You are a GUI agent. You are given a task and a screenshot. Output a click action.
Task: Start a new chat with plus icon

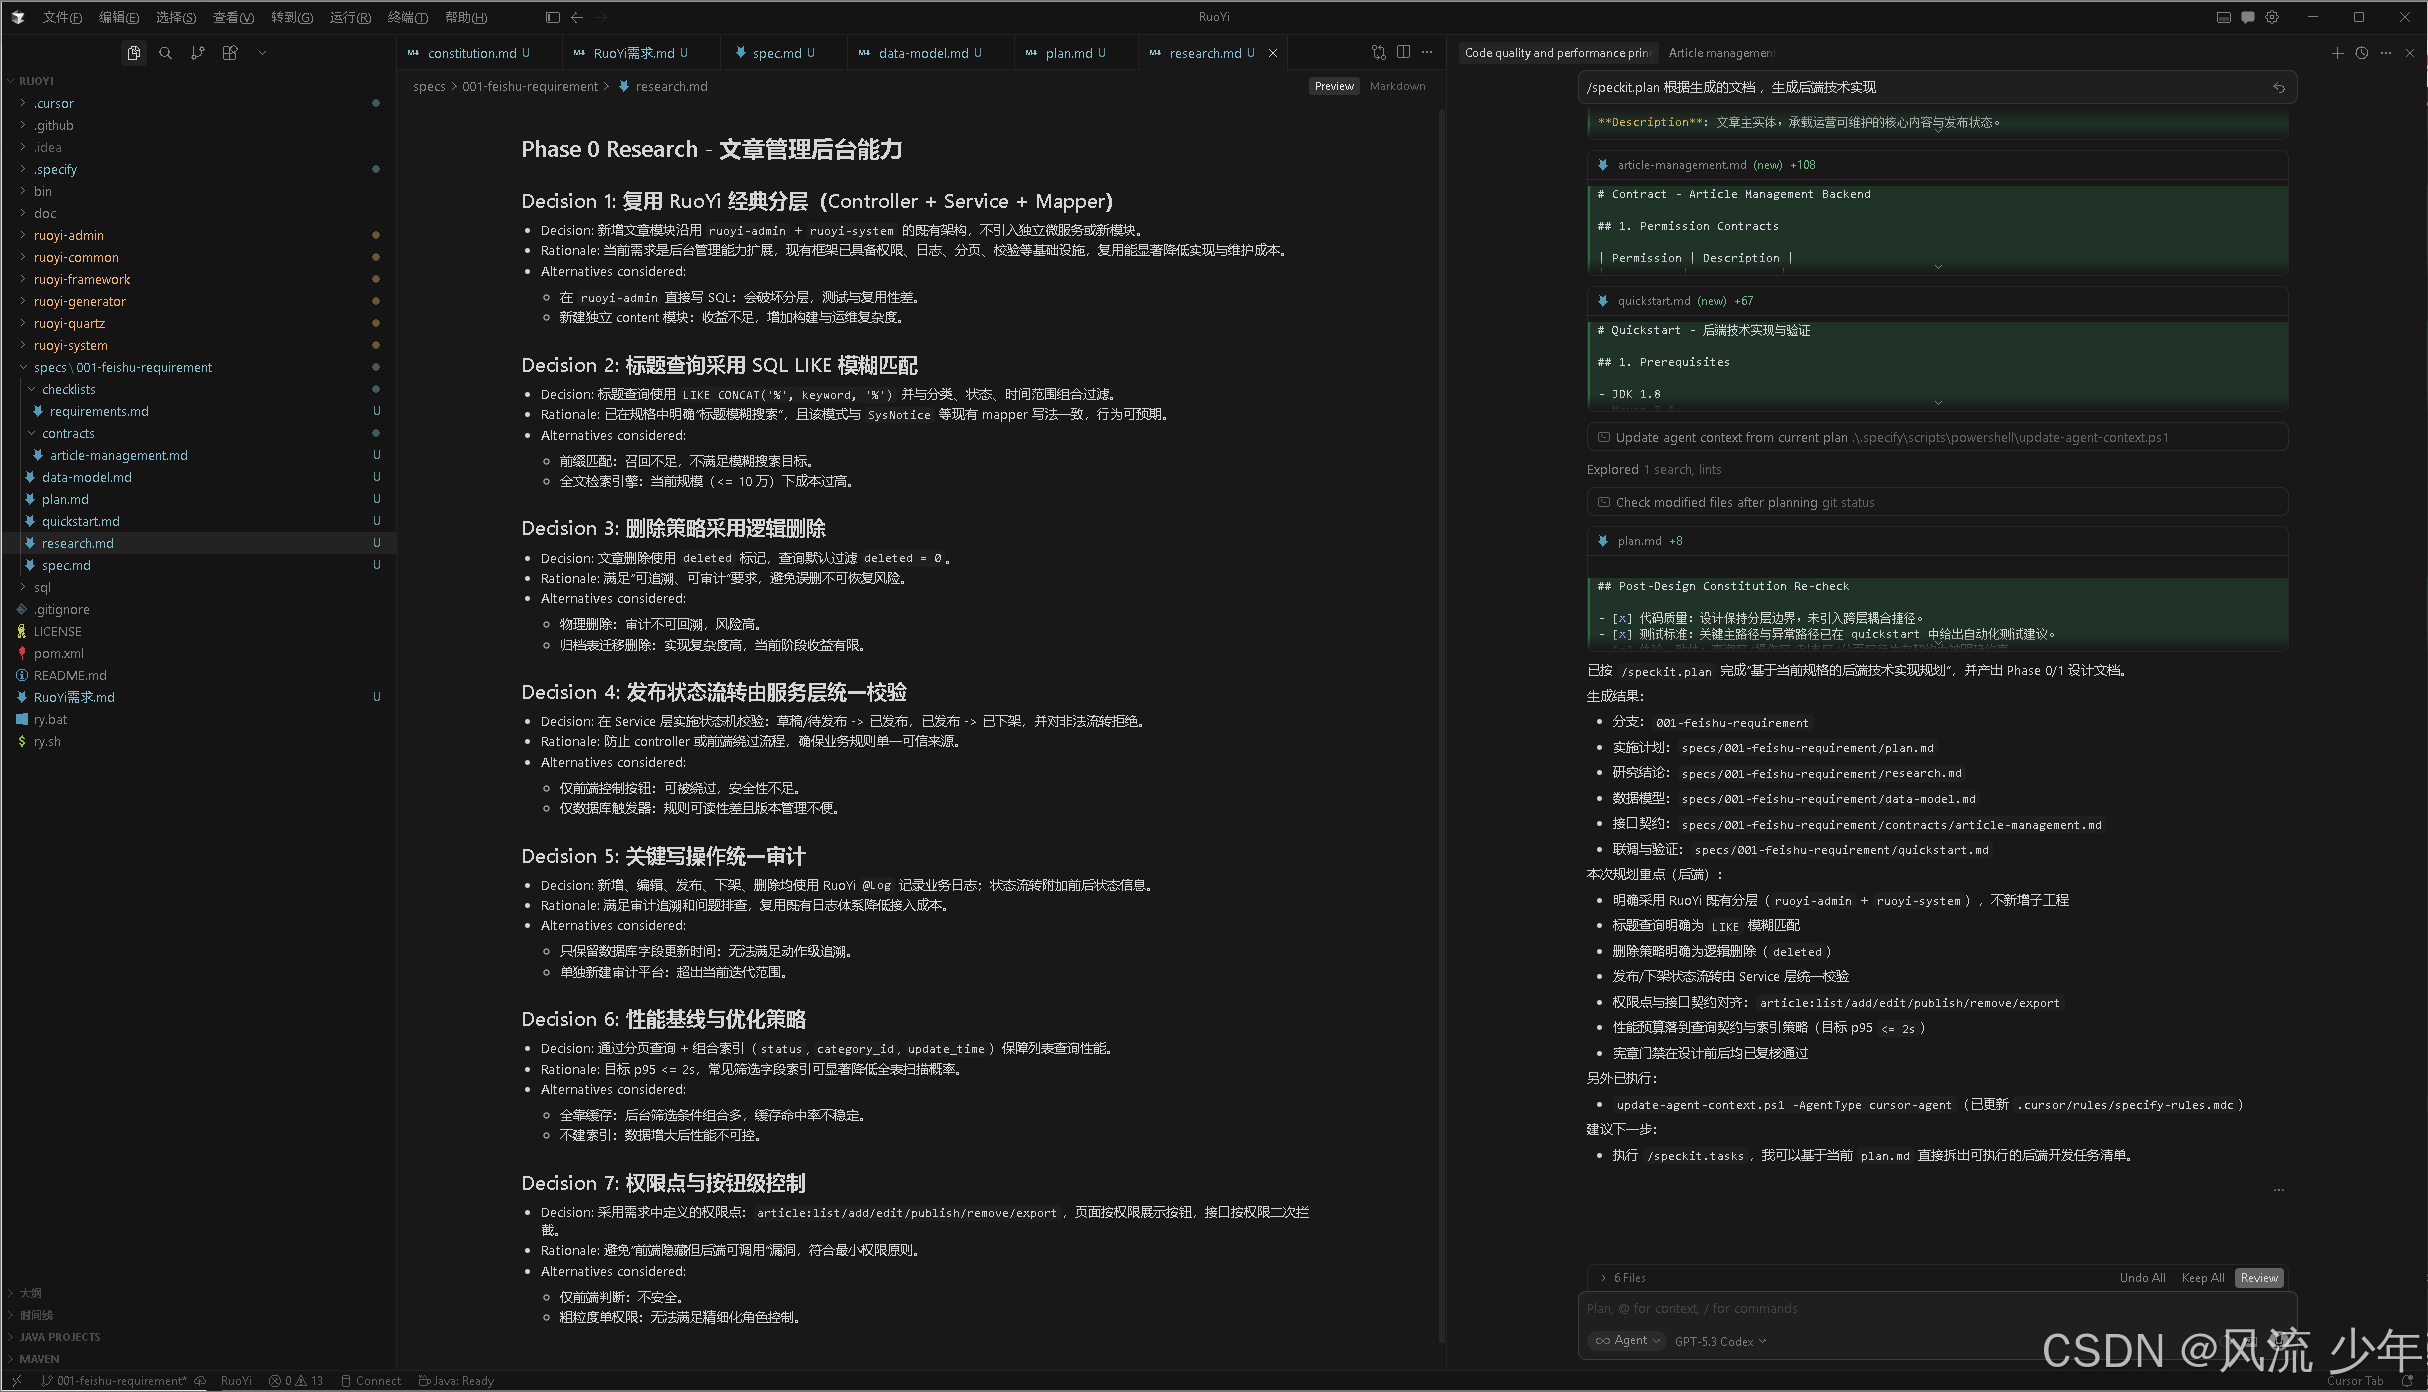click(x=2337, y=53)
